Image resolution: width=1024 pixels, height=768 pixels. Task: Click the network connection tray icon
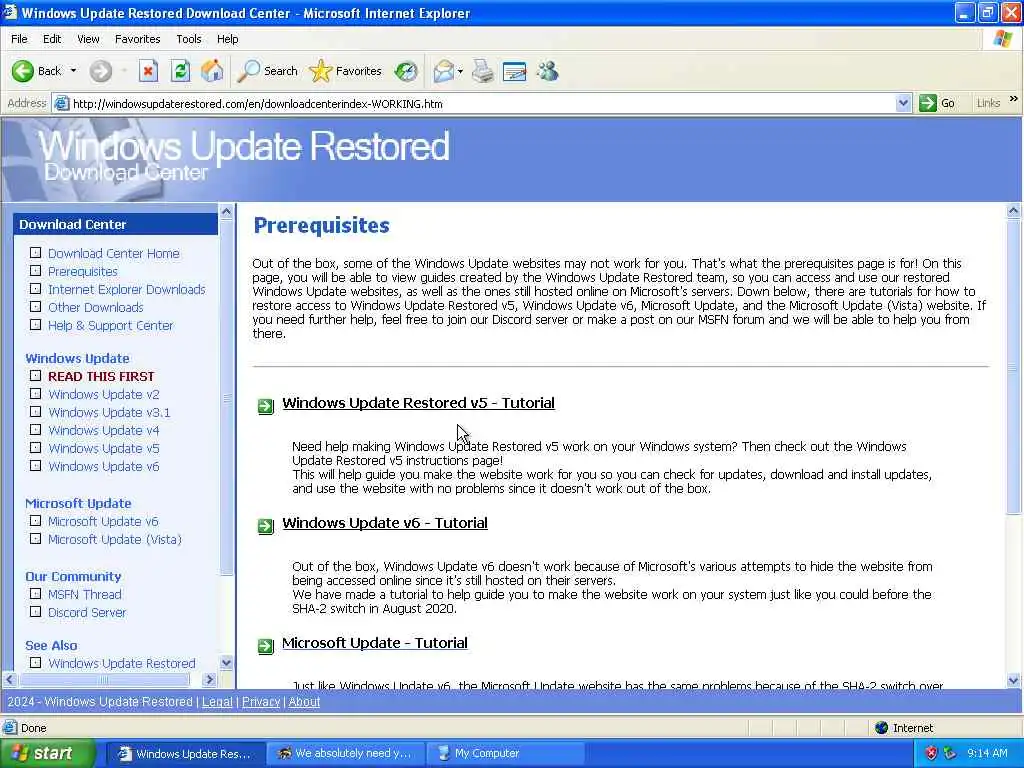[x=950, y=753]
